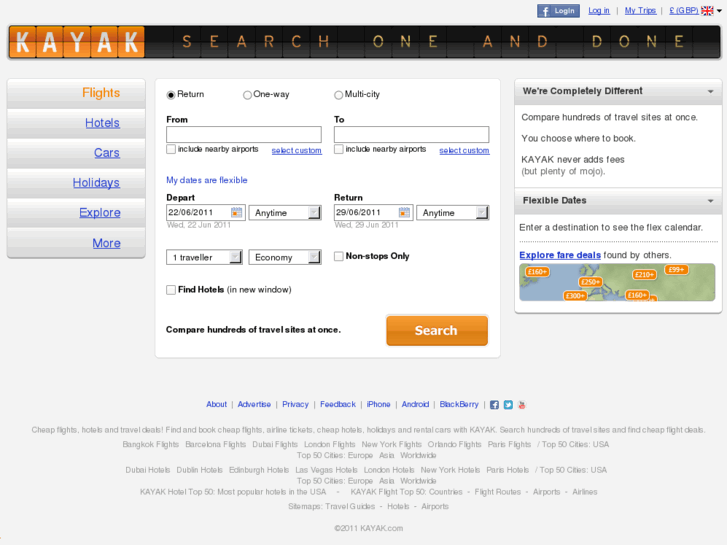727x545 pixels.
Task: Click the Edinburgh Hotels footer link
Action: (x=259, y=470)
